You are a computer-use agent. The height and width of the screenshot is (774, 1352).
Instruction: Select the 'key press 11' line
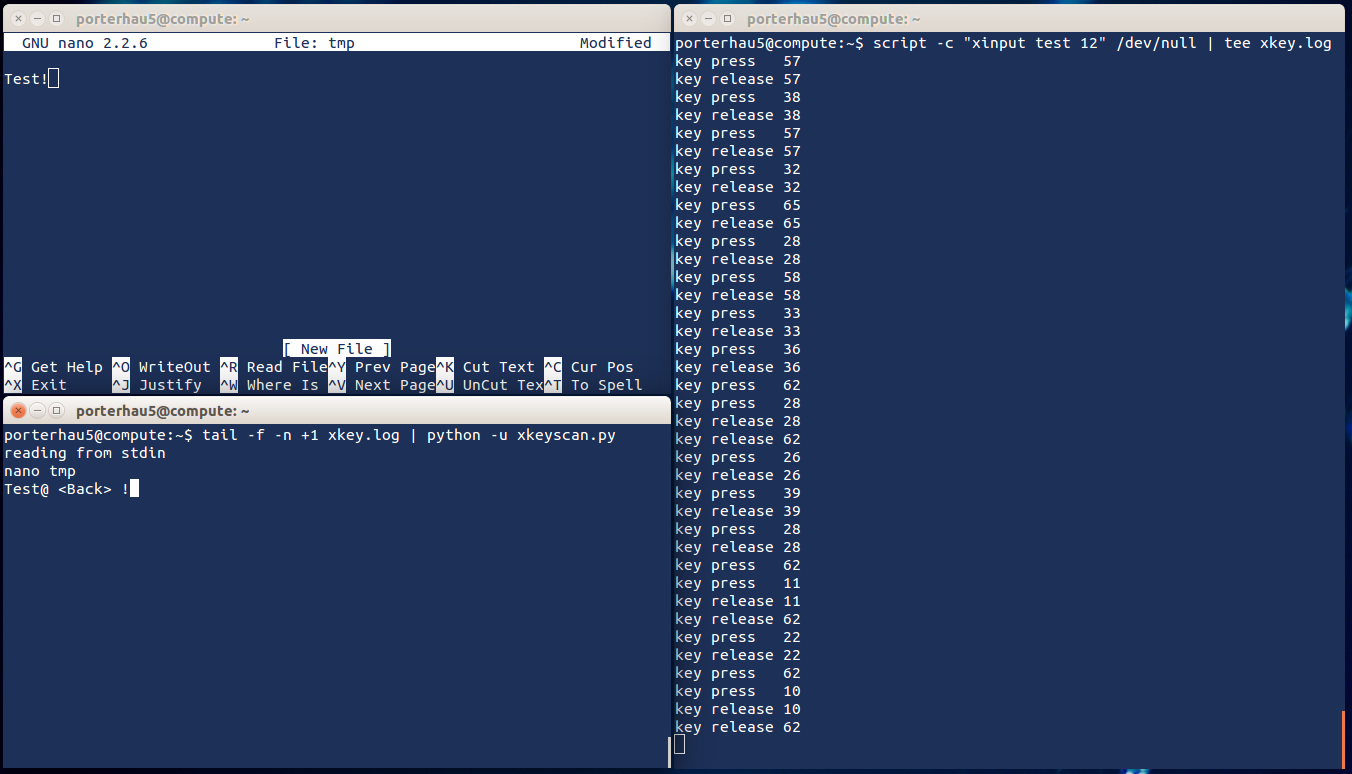coord(738,583)
